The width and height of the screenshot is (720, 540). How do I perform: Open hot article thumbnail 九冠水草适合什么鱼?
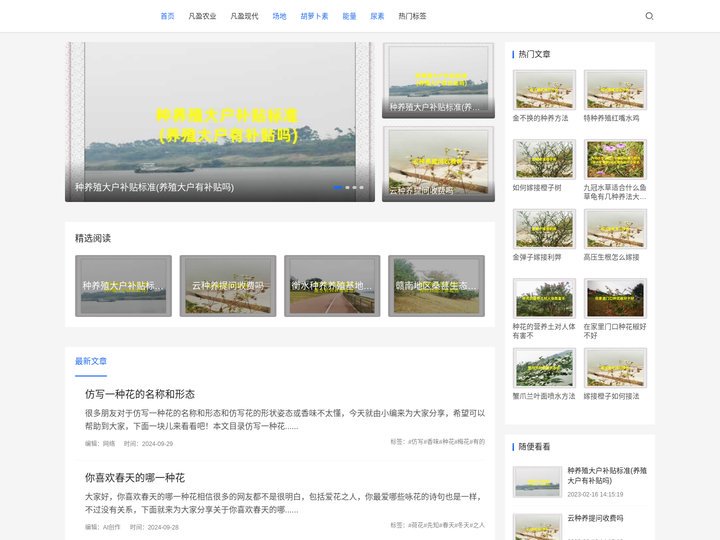click(x=615, y=159)
